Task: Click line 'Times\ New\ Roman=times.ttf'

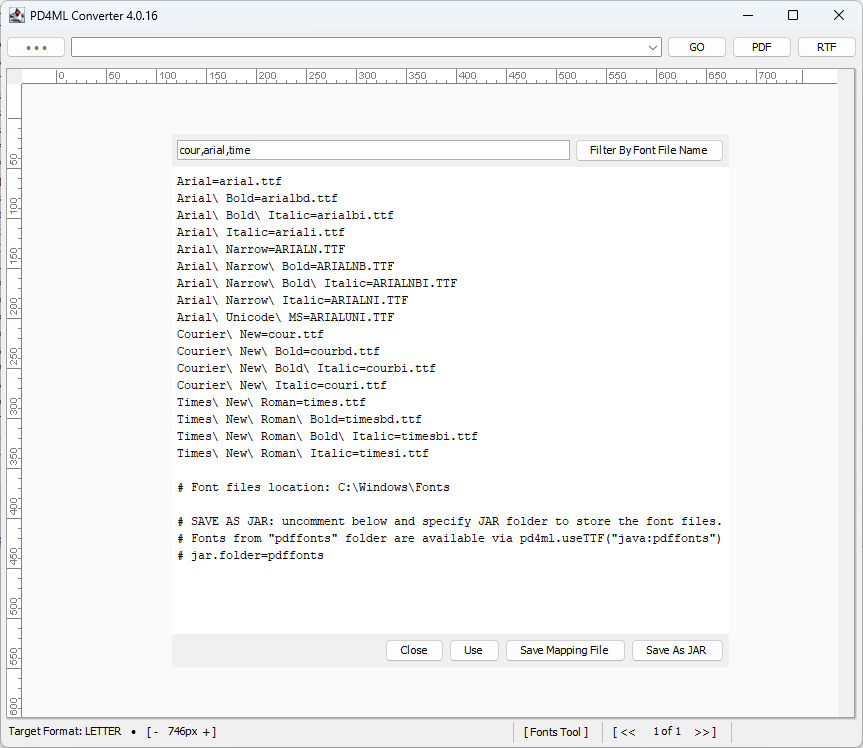Action: pyautogui.click(x=271, y=403)
